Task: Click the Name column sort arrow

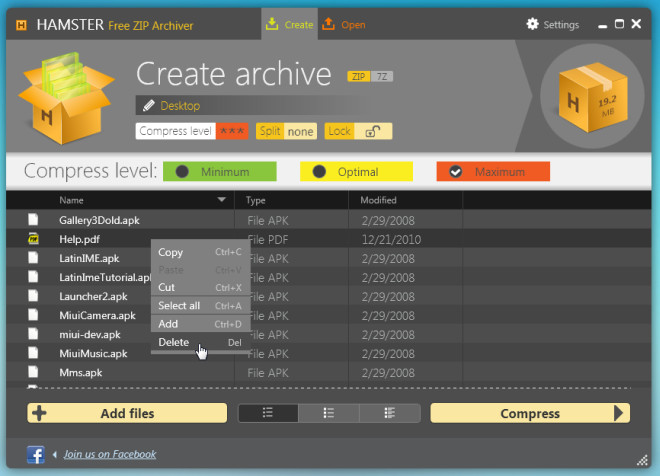Action: click(x=222, y=199)
